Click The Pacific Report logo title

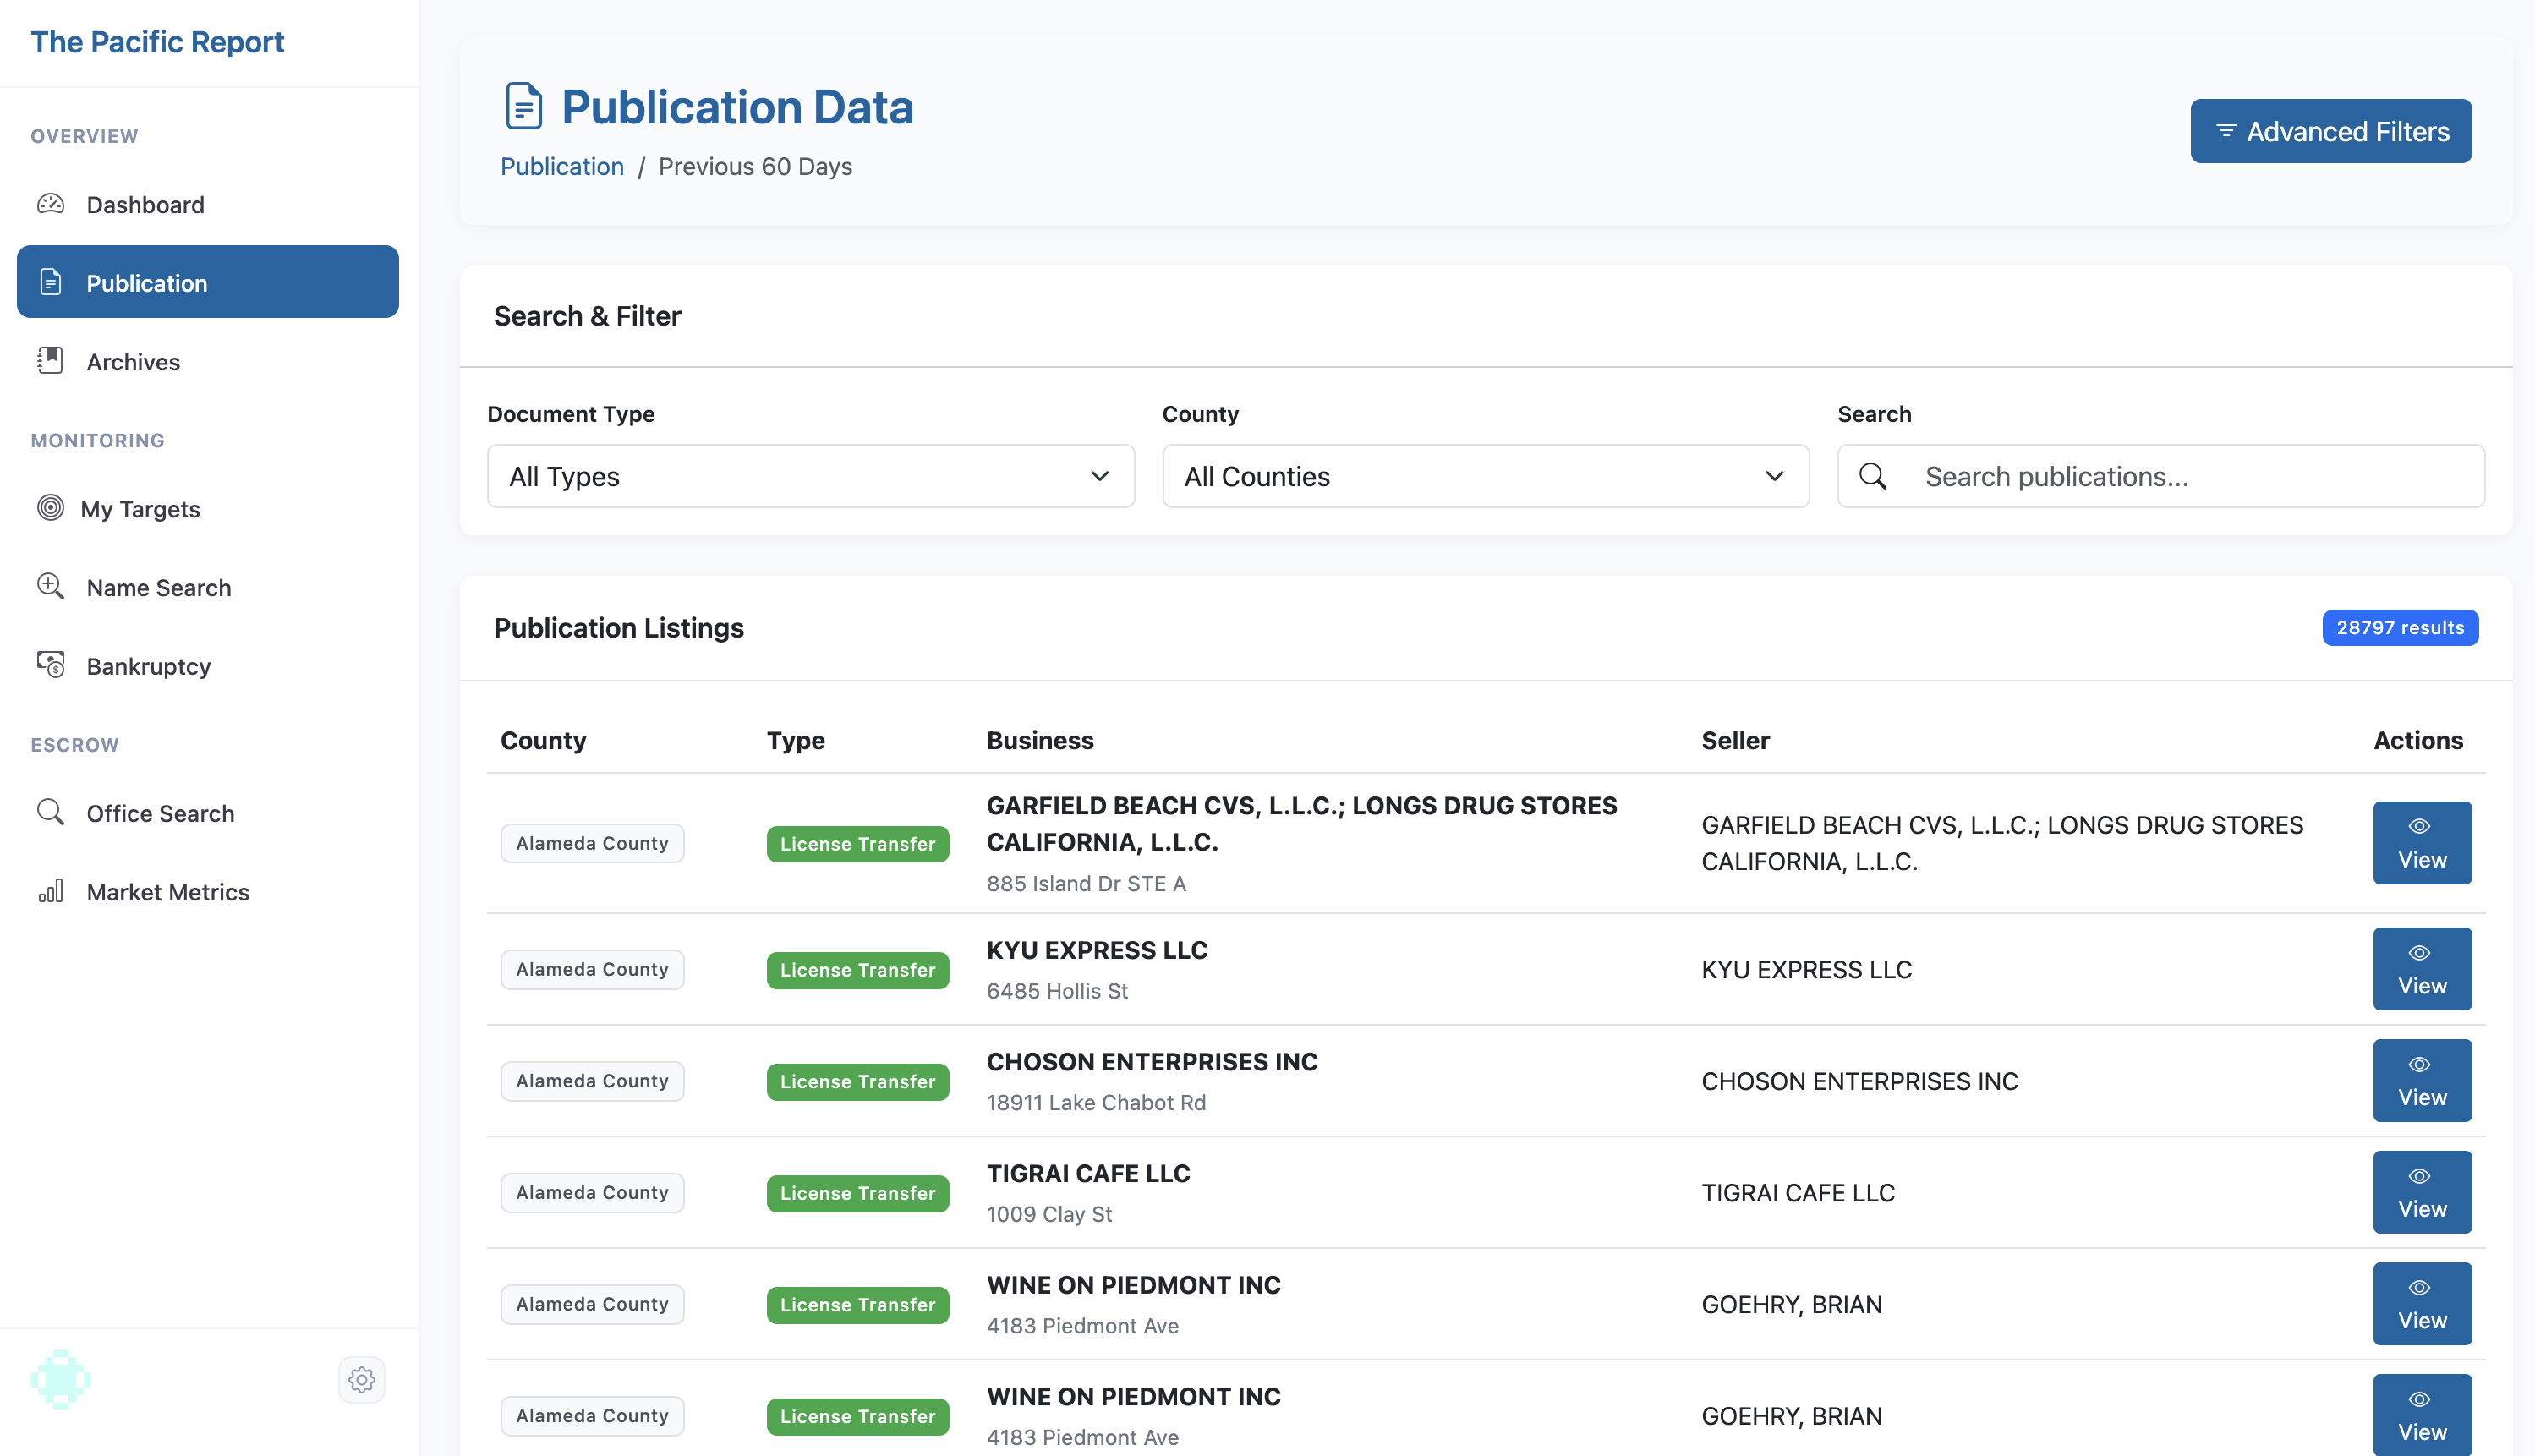pos(157,41)
